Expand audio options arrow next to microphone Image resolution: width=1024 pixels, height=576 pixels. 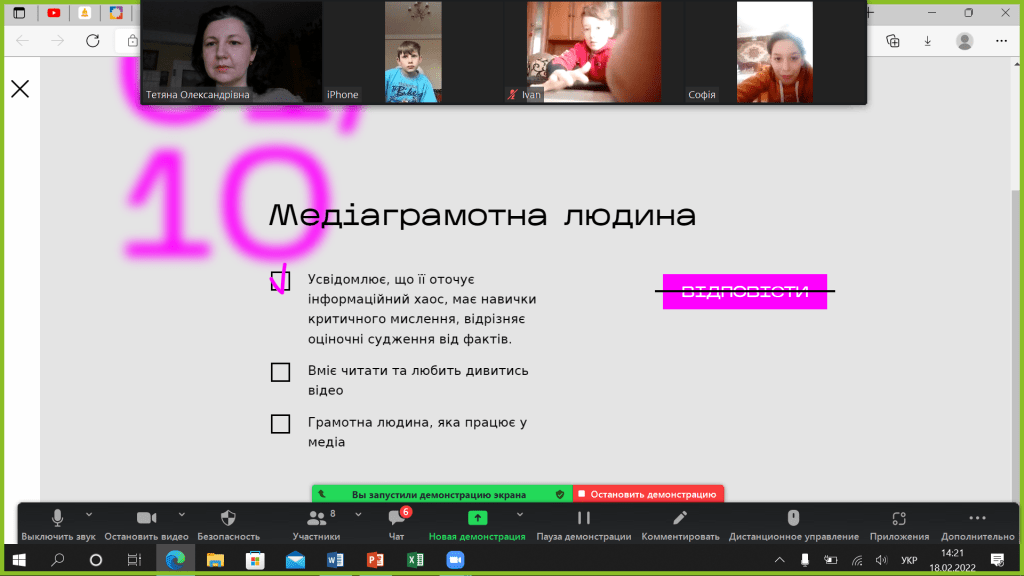click(x=89, y=514)
